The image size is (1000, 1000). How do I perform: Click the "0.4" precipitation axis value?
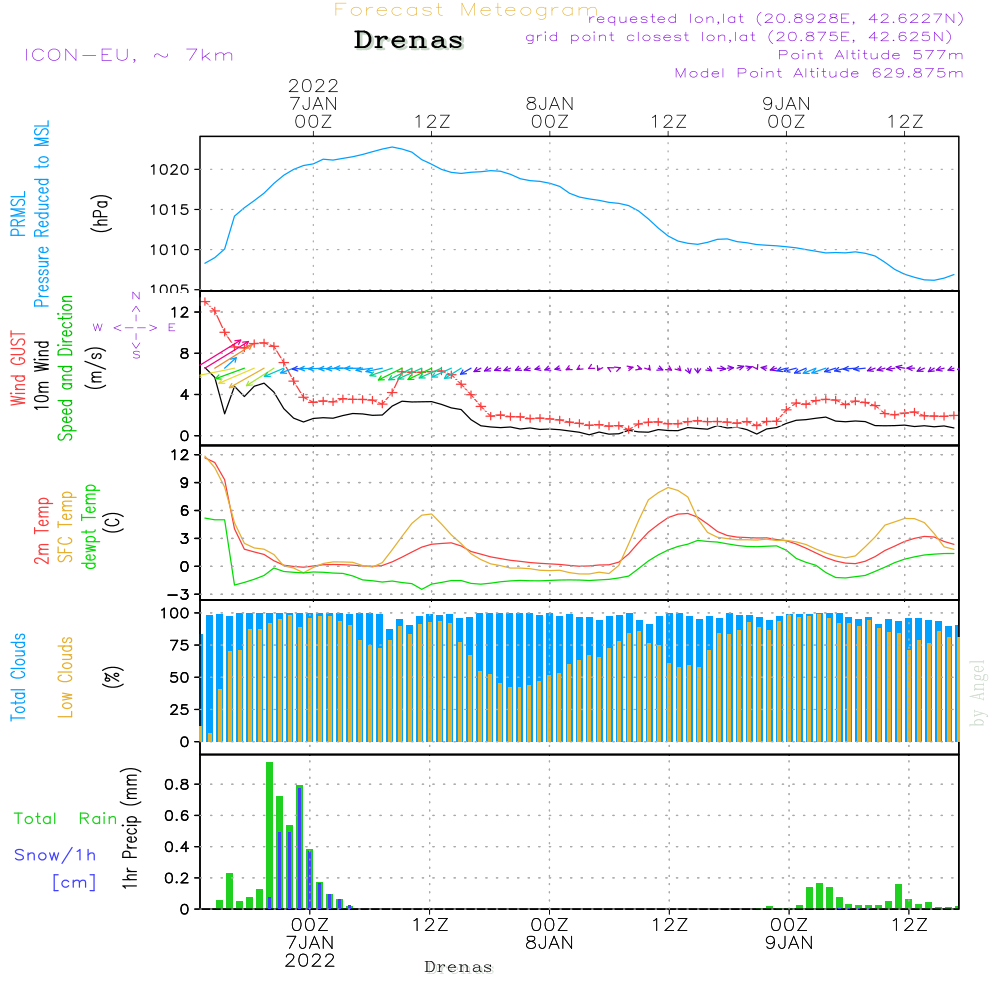coord(177,847)
